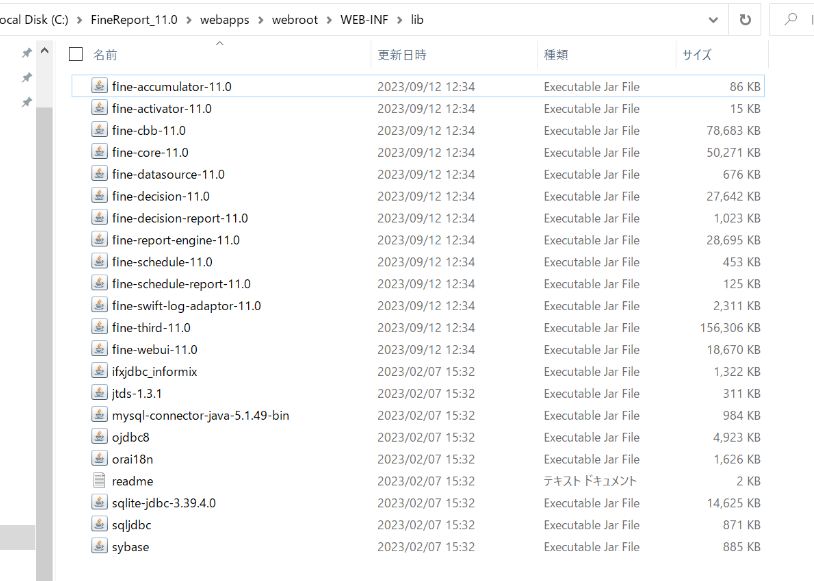Image resolution: width=814 pixels, height=581 pixels.
Task: Click the ifxjdbc_informix jar file icon
Action: click(99, 371)
